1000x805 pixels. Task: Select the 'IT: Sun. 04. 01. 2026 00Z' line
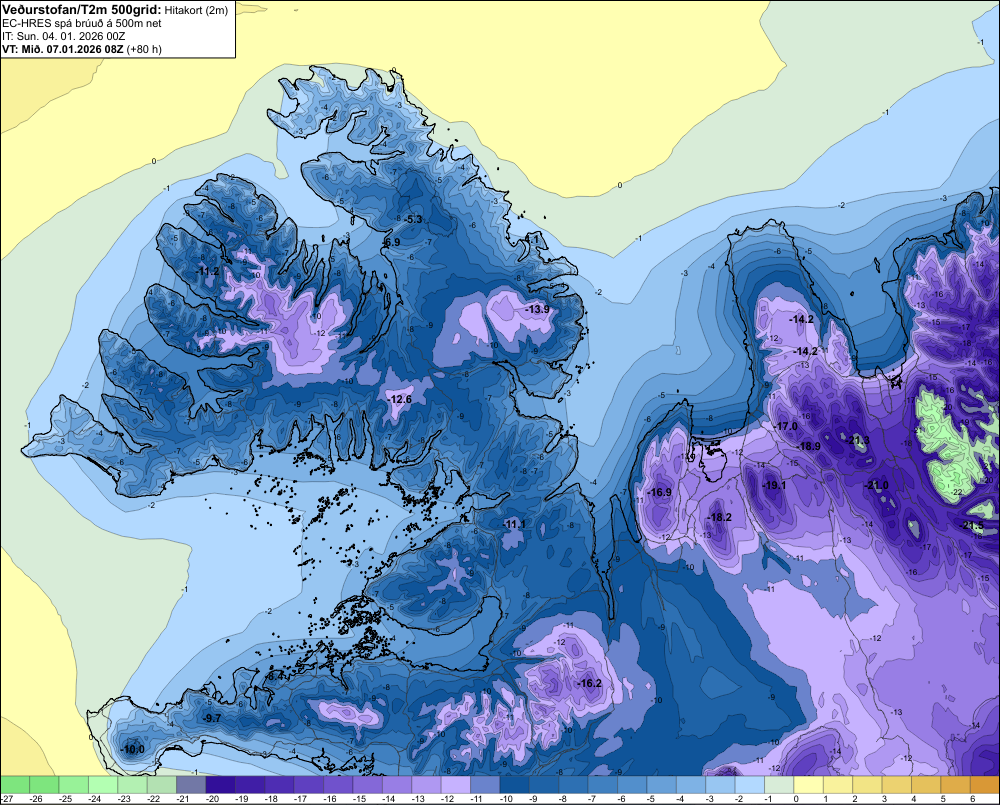click(x=64, y=36)
